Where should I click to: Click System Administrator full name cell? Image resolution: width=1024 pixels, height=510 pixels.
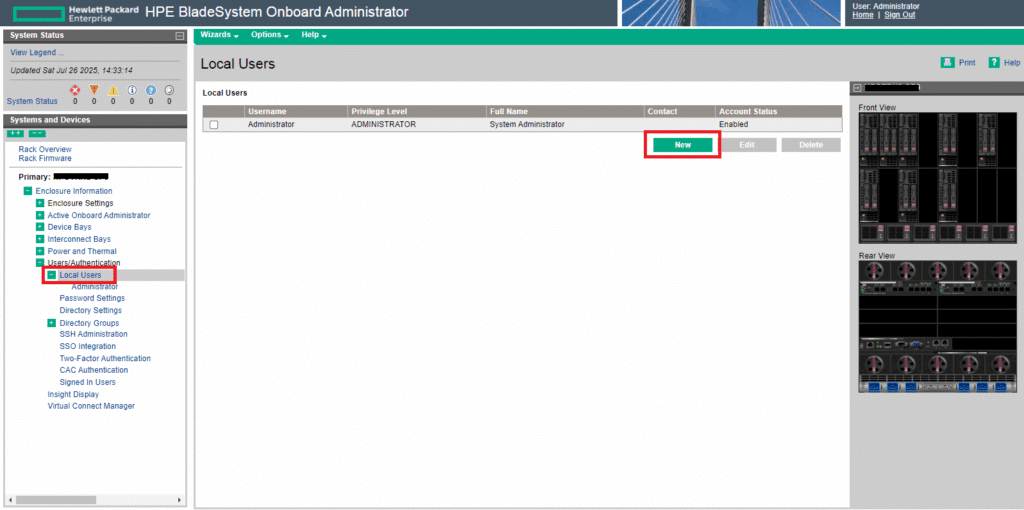point(527,124)
